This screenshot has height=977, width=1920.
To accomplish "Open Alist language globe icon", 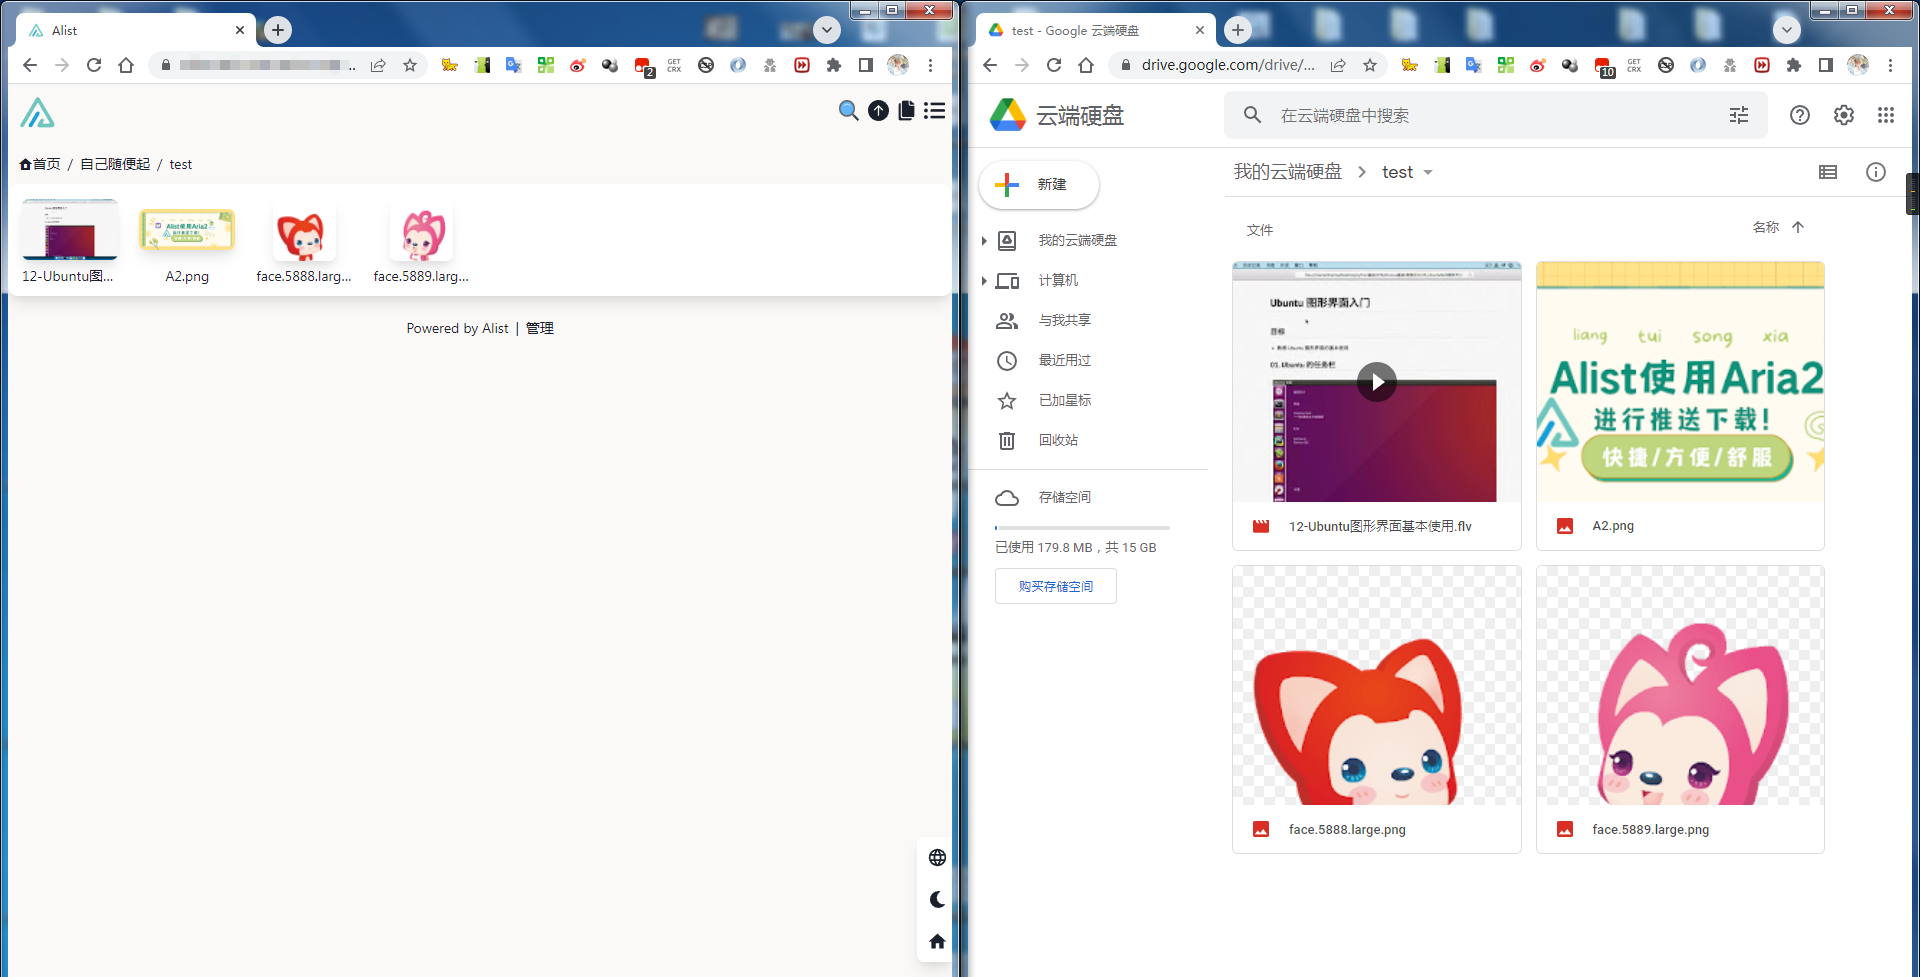I will (937, 857).
